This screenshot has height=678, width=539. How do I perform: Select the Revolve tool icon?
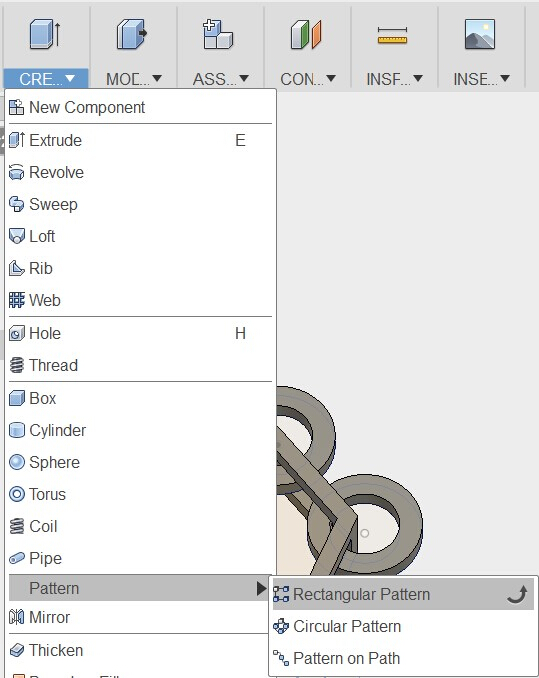tap(16, 172)
